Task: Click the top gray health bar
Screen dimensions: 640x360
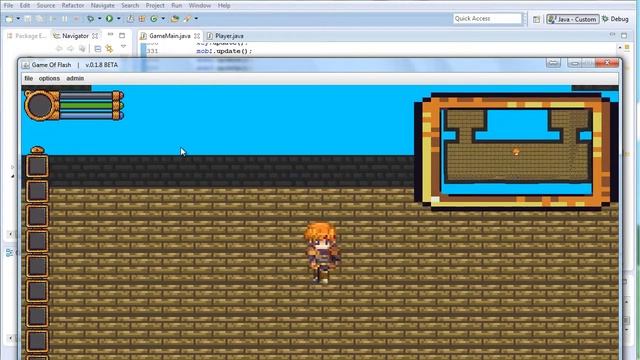Action: coord(88,96)
